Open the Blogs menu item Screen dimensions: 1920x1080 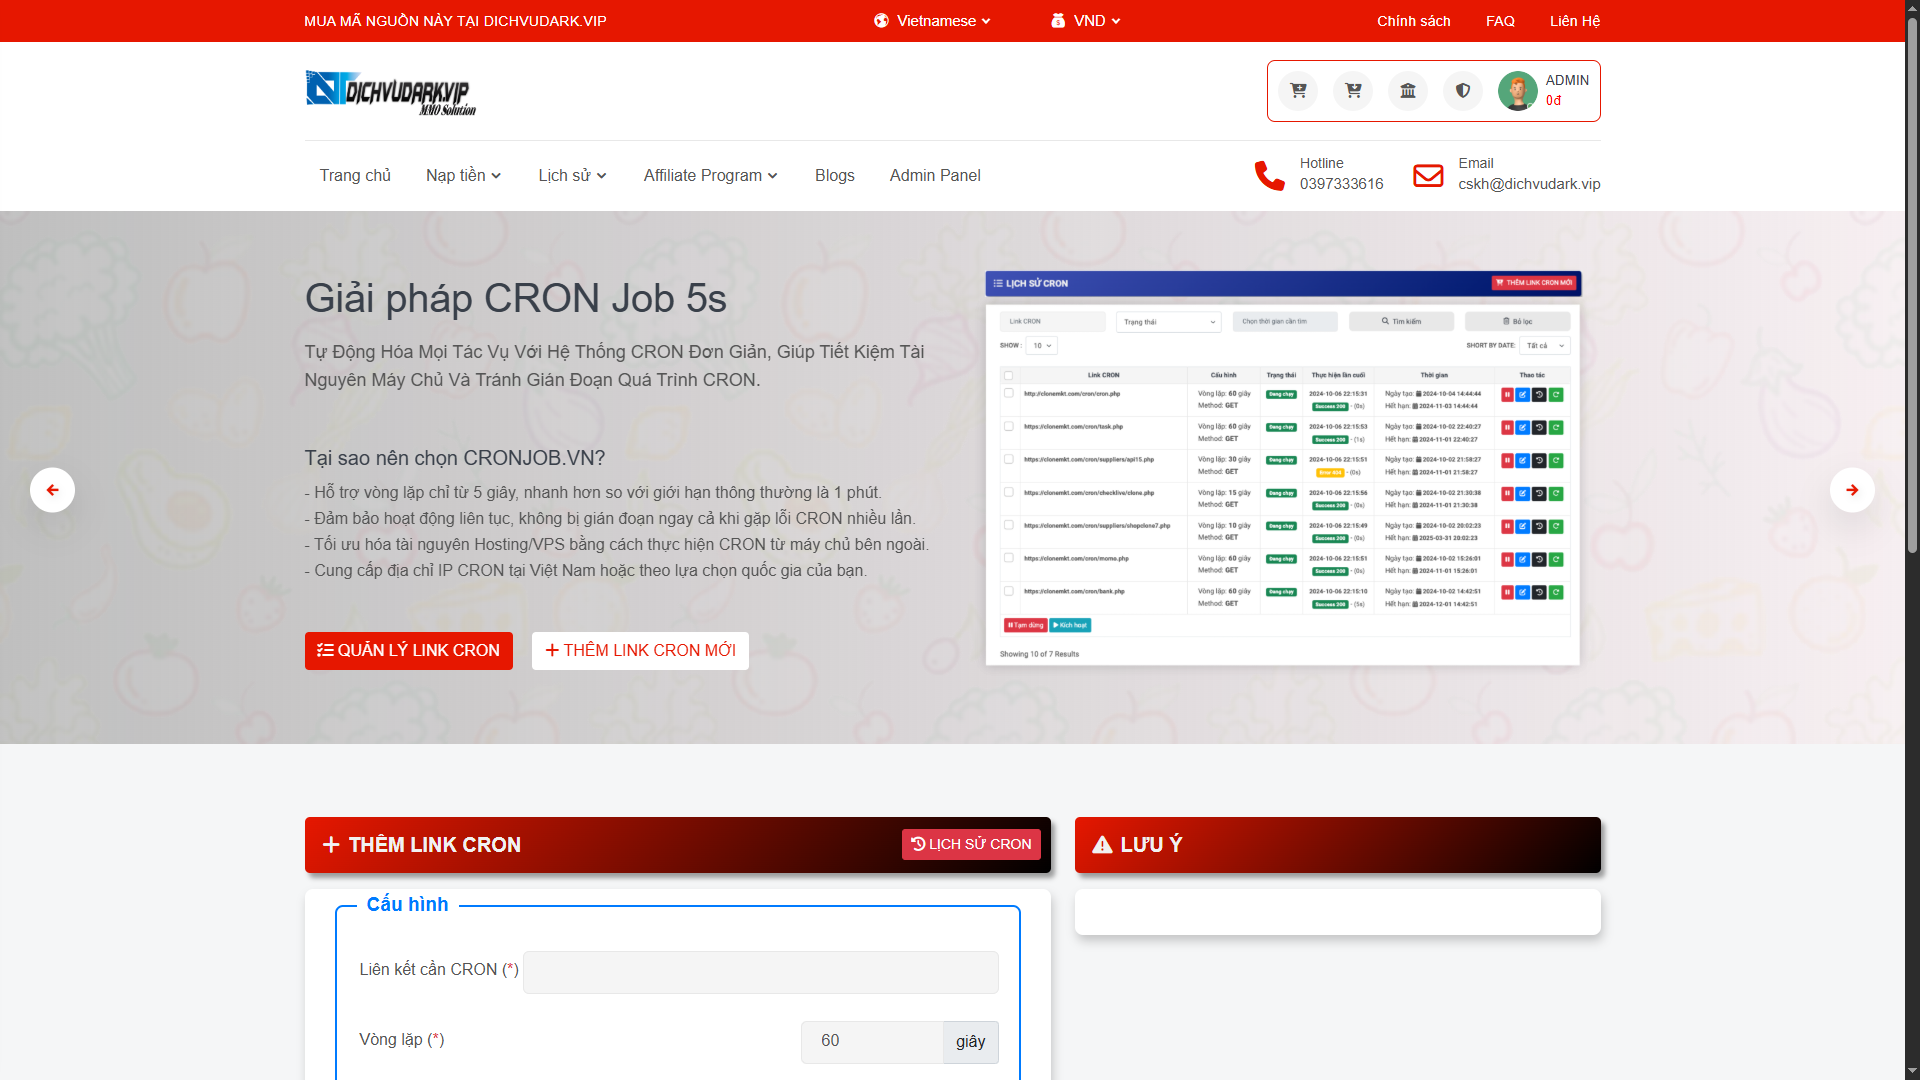(x=834, y=176)
